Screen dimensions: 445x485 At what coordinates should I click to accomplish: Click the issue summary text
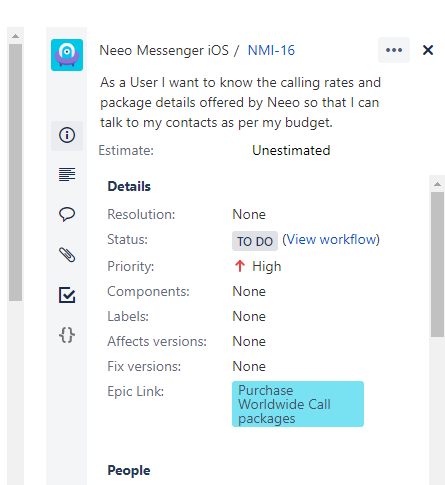(240, 102)
